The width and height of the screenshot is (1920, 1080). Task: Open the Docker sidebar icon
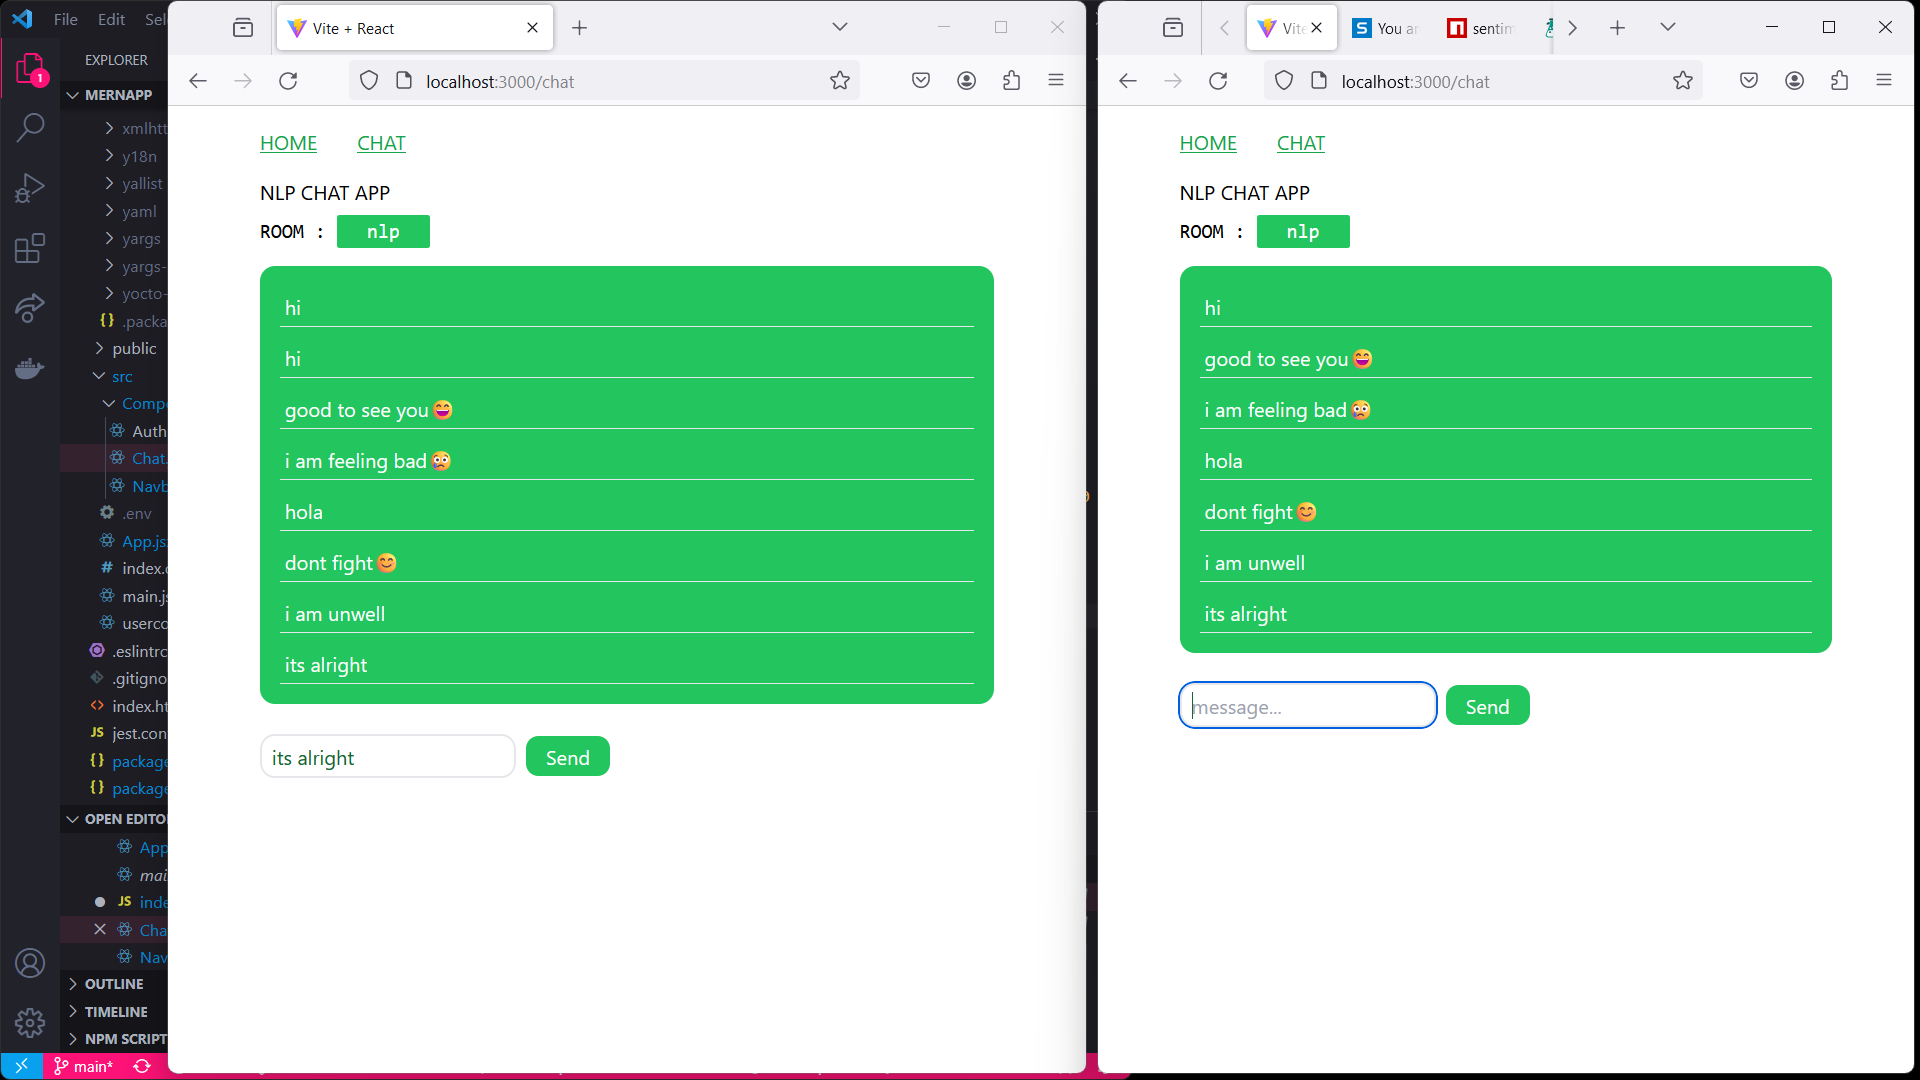click(30, 368)
